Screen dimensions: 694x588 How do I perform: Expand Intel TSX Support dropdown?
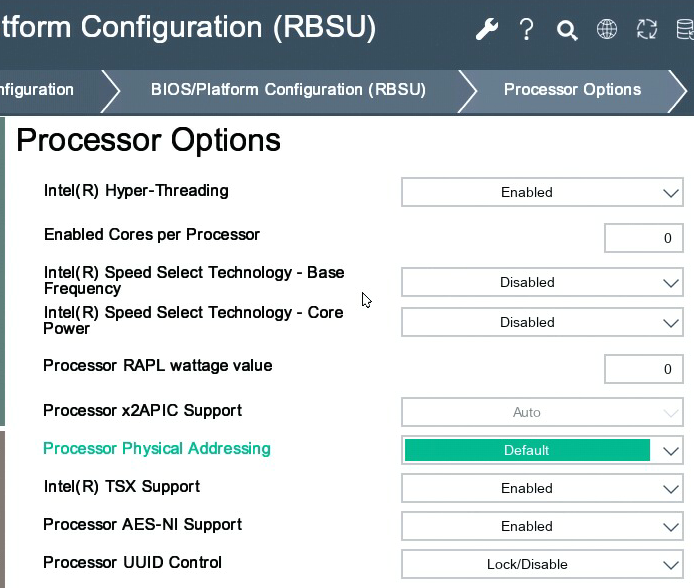(541, 488)
